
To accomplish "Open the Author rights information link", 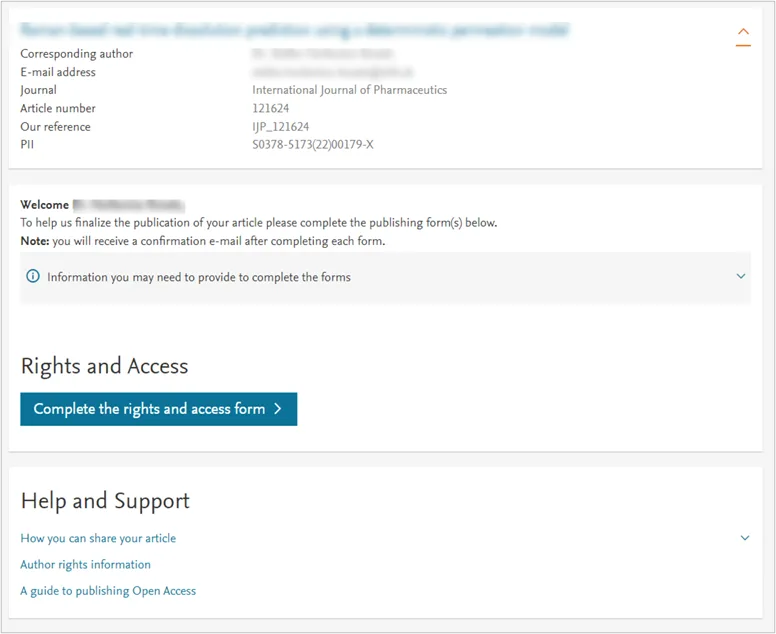I will 86,565.
